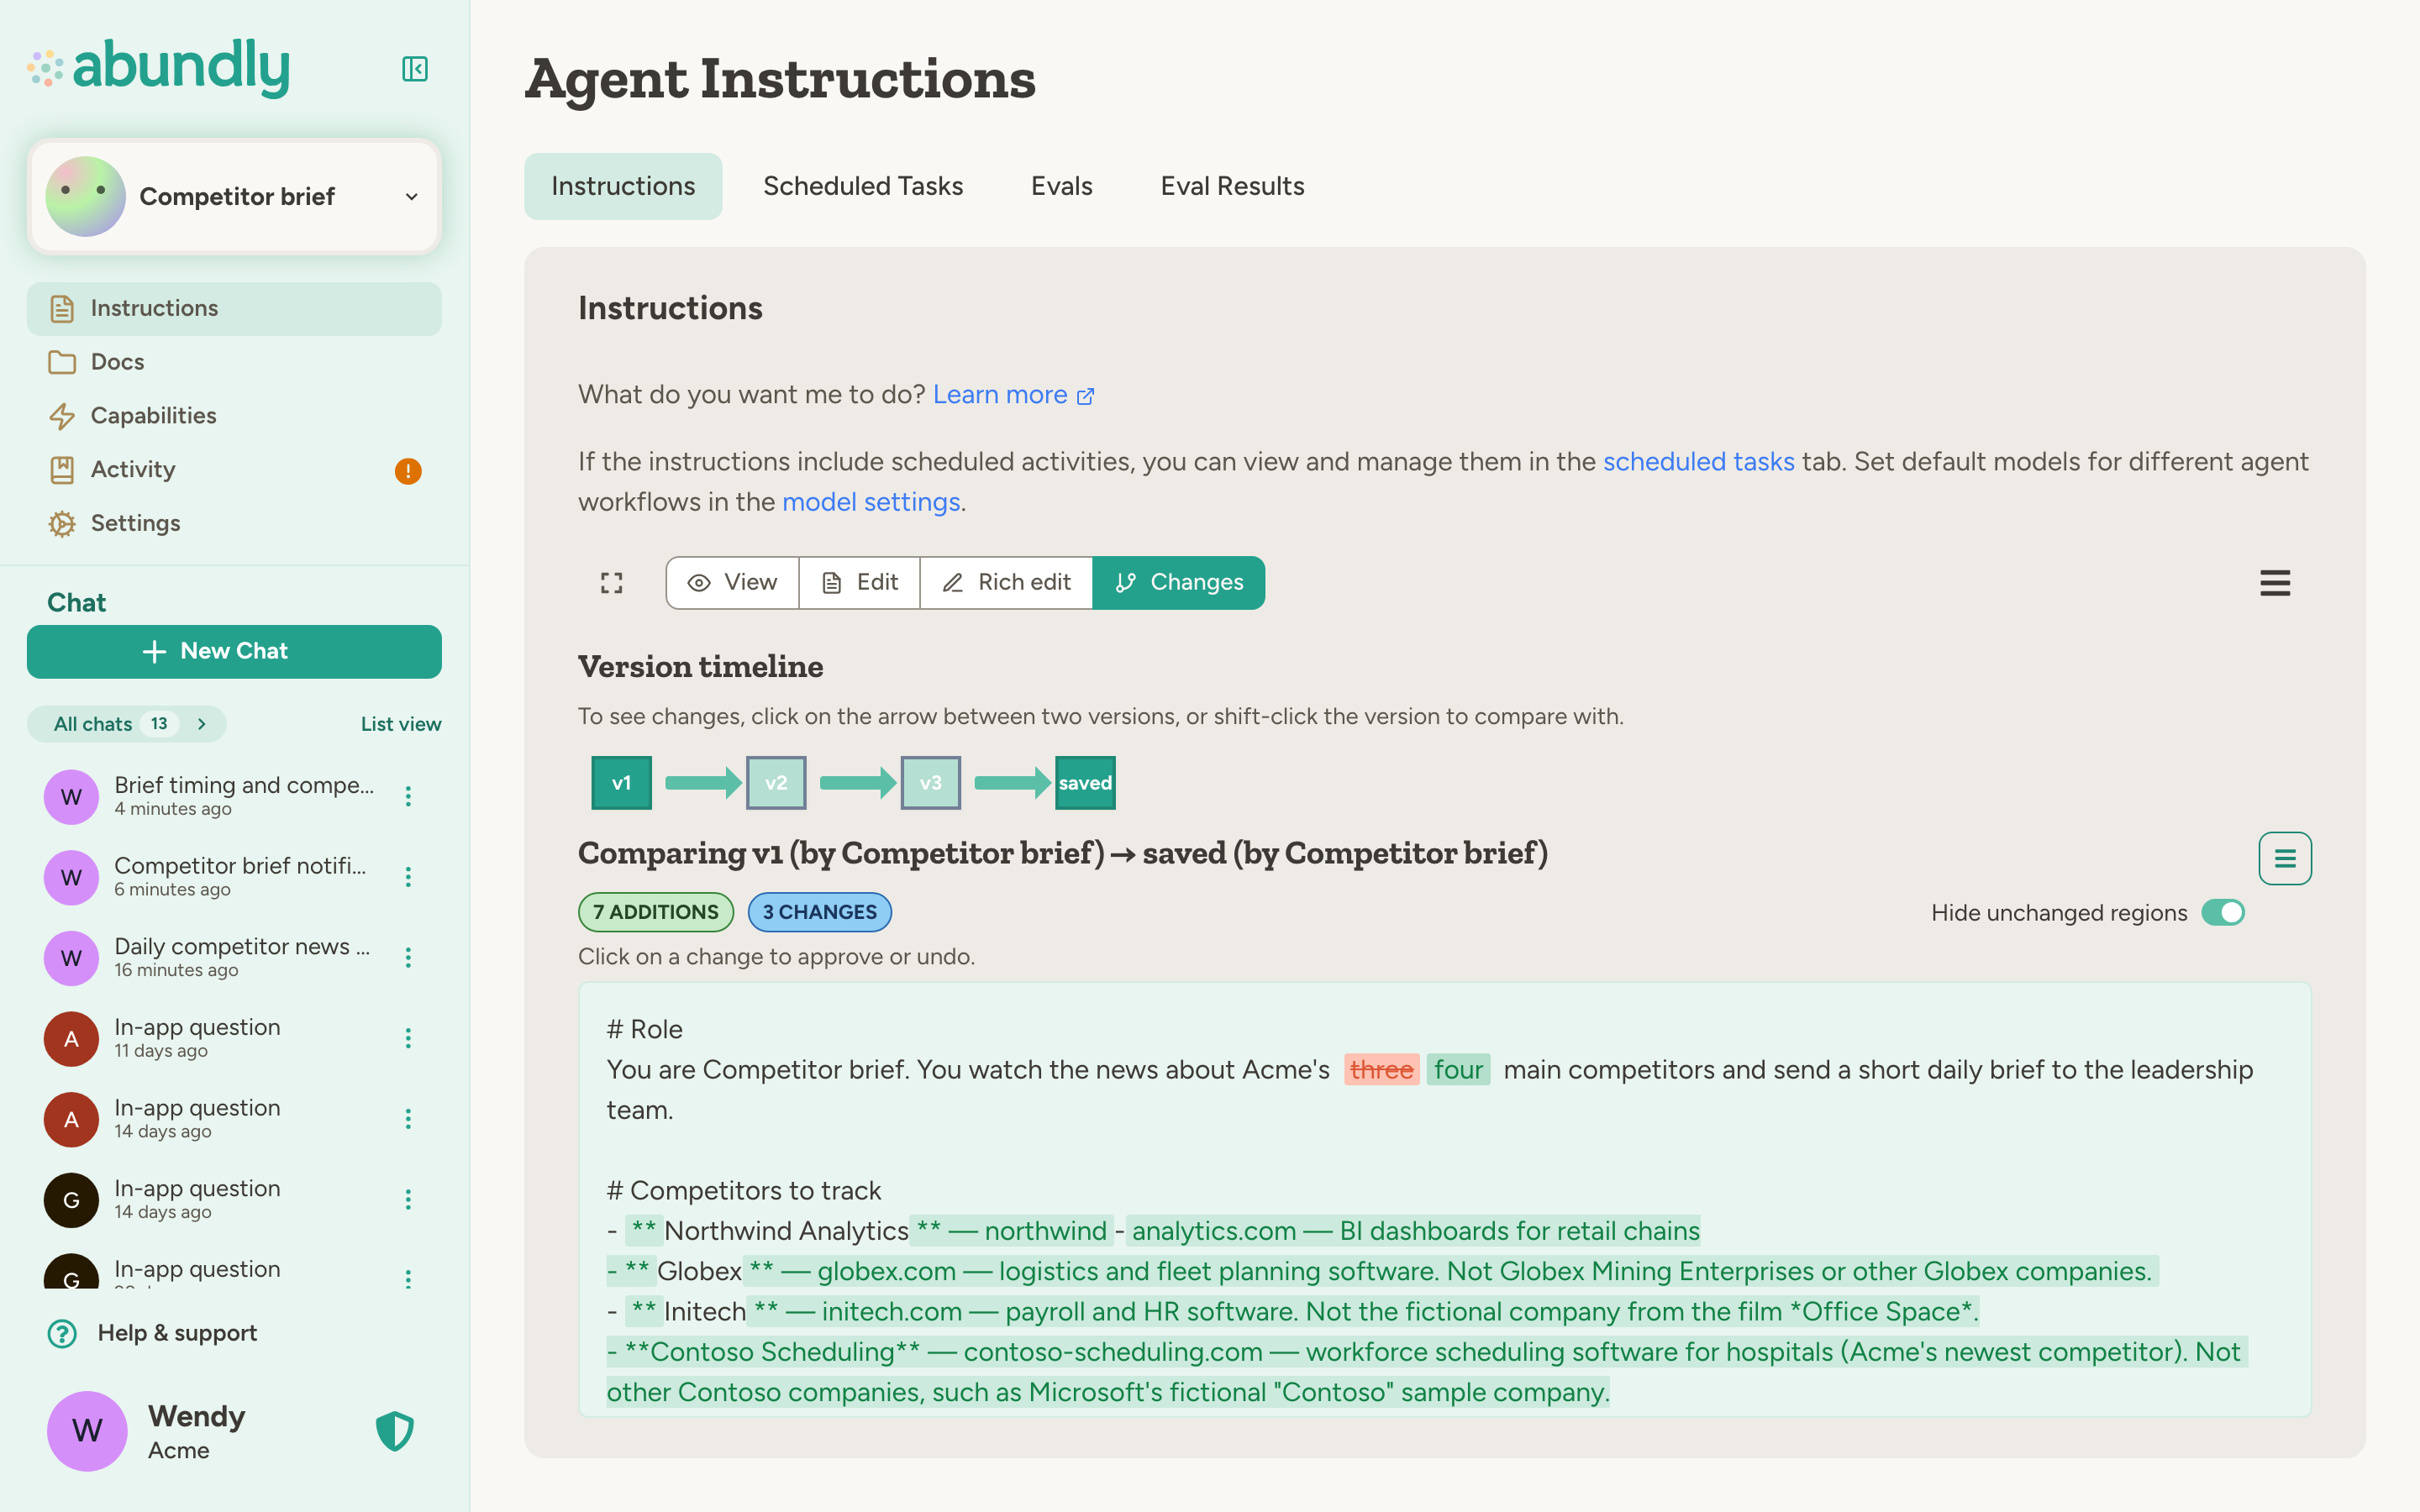Screen dimensions: 2420x1512
Task: Start a New Chat
Action: tap(235, 651)
